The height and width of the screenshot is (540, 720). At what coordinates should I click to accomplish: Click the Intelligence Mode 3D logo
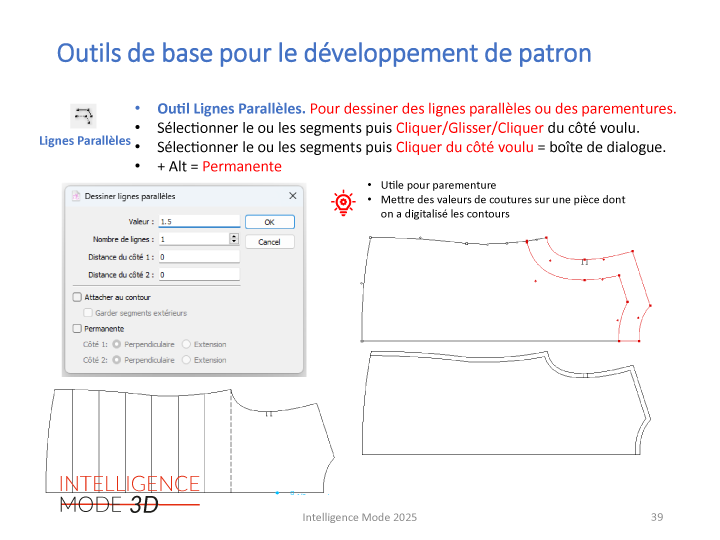click(129, 494)
